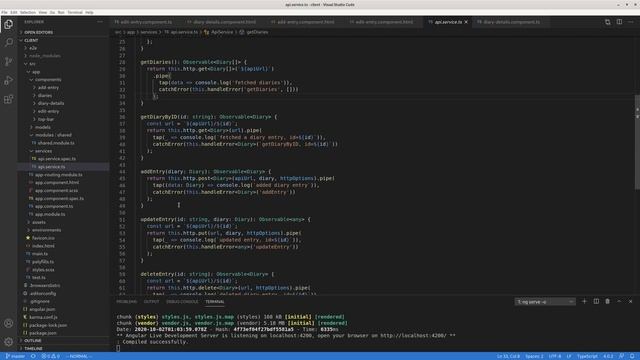
Task: Expand the models folder
Action: tap(42, 127)
